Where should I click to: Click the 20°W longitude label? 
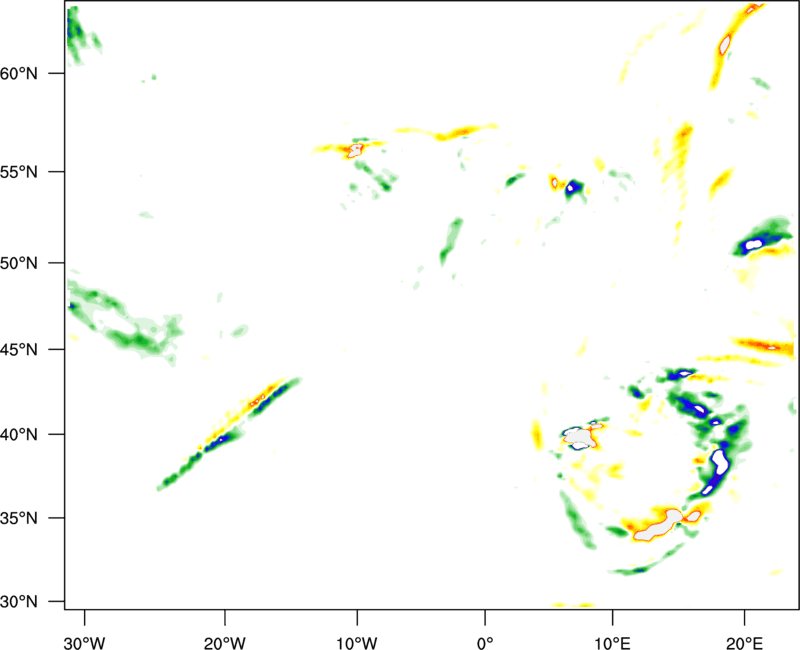click(224, 643)
